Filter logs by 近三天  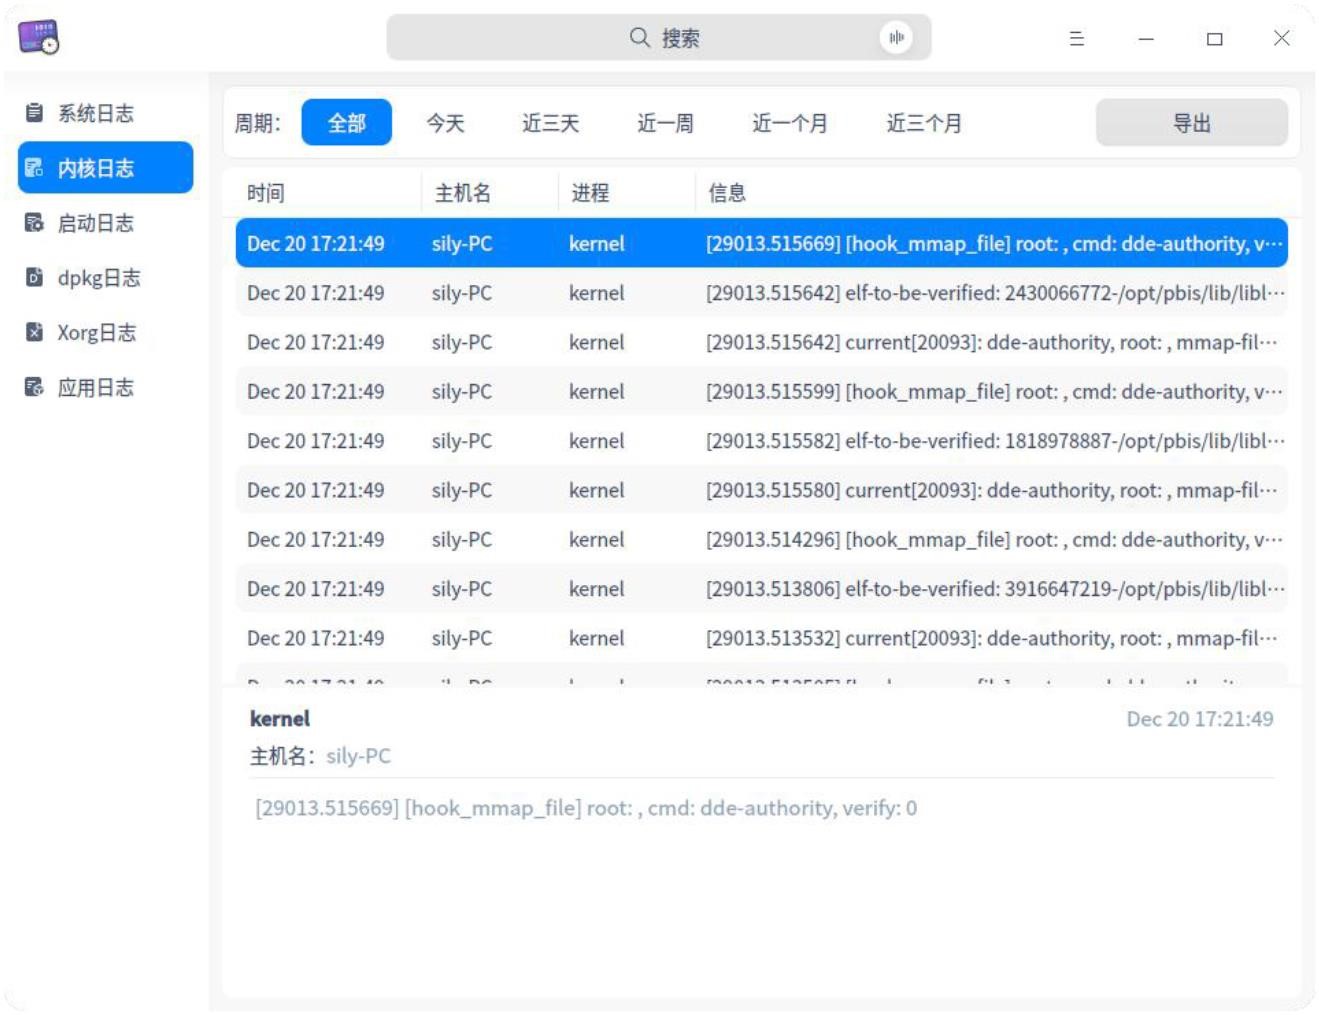(x=550, y=123)
